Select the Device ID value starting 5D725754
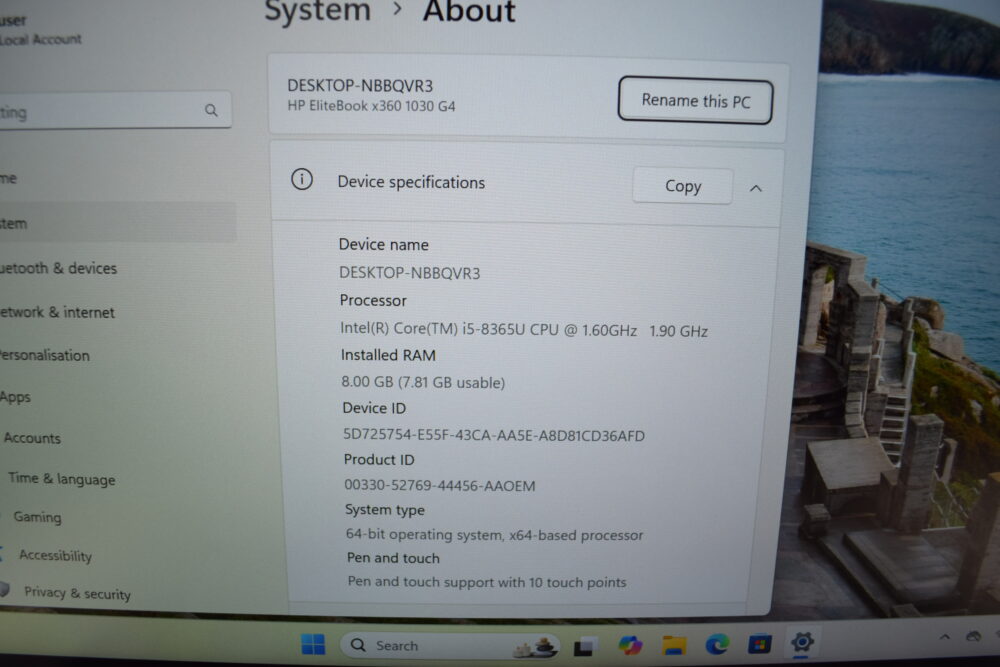 click(494, 436)
